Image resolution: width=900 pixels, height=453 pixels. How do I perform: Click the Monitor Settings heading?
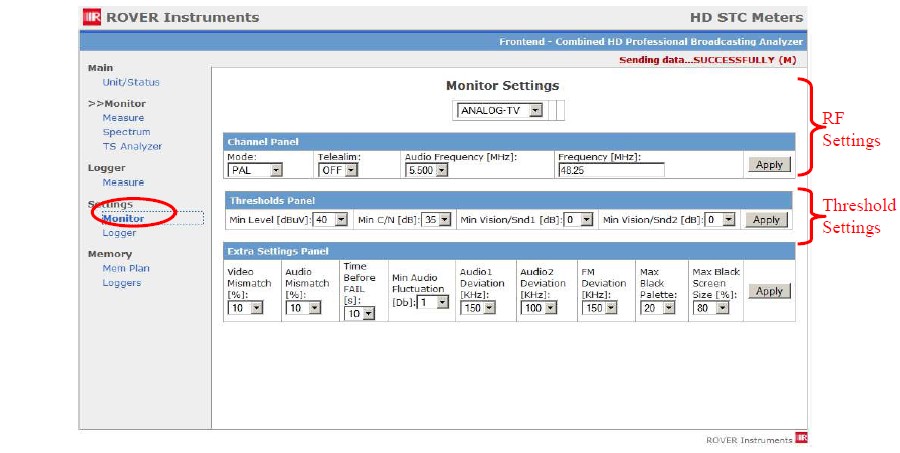(x=502, y=86)
